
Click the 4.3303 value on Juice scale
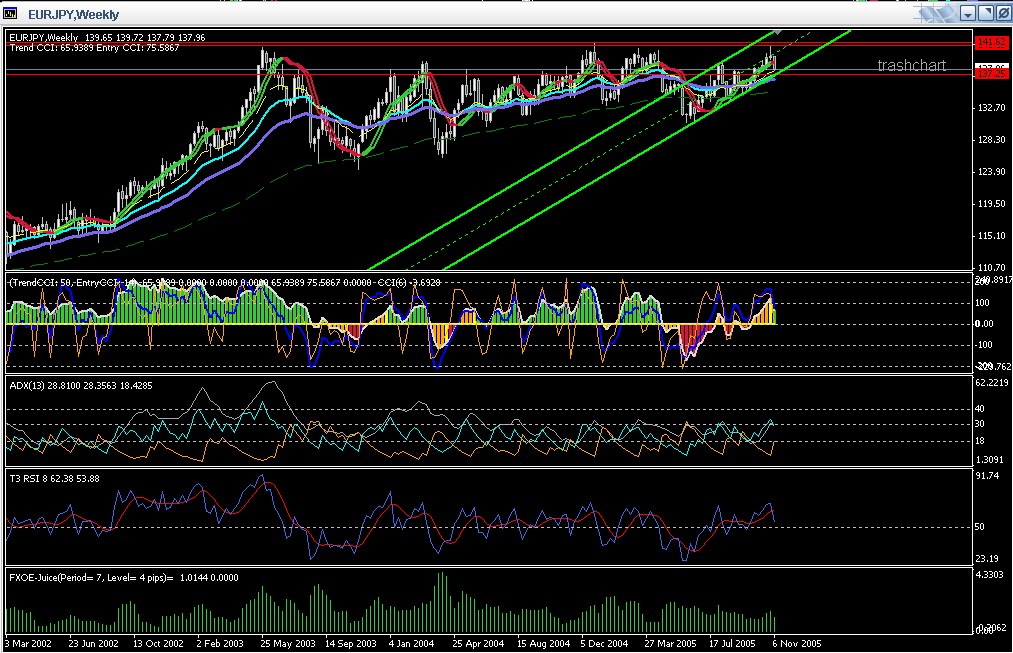coord(990,574)
